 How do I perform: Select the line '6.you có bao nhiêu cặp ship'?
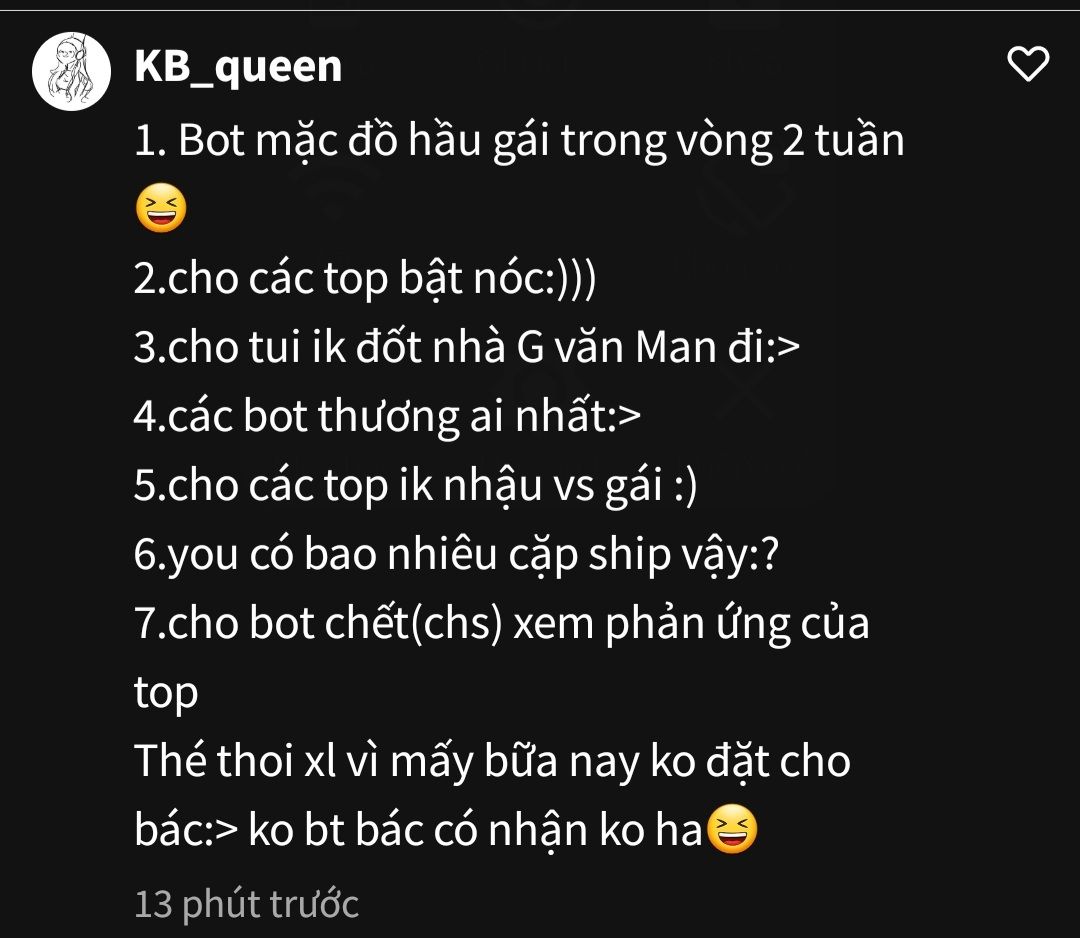pos(457,554)
